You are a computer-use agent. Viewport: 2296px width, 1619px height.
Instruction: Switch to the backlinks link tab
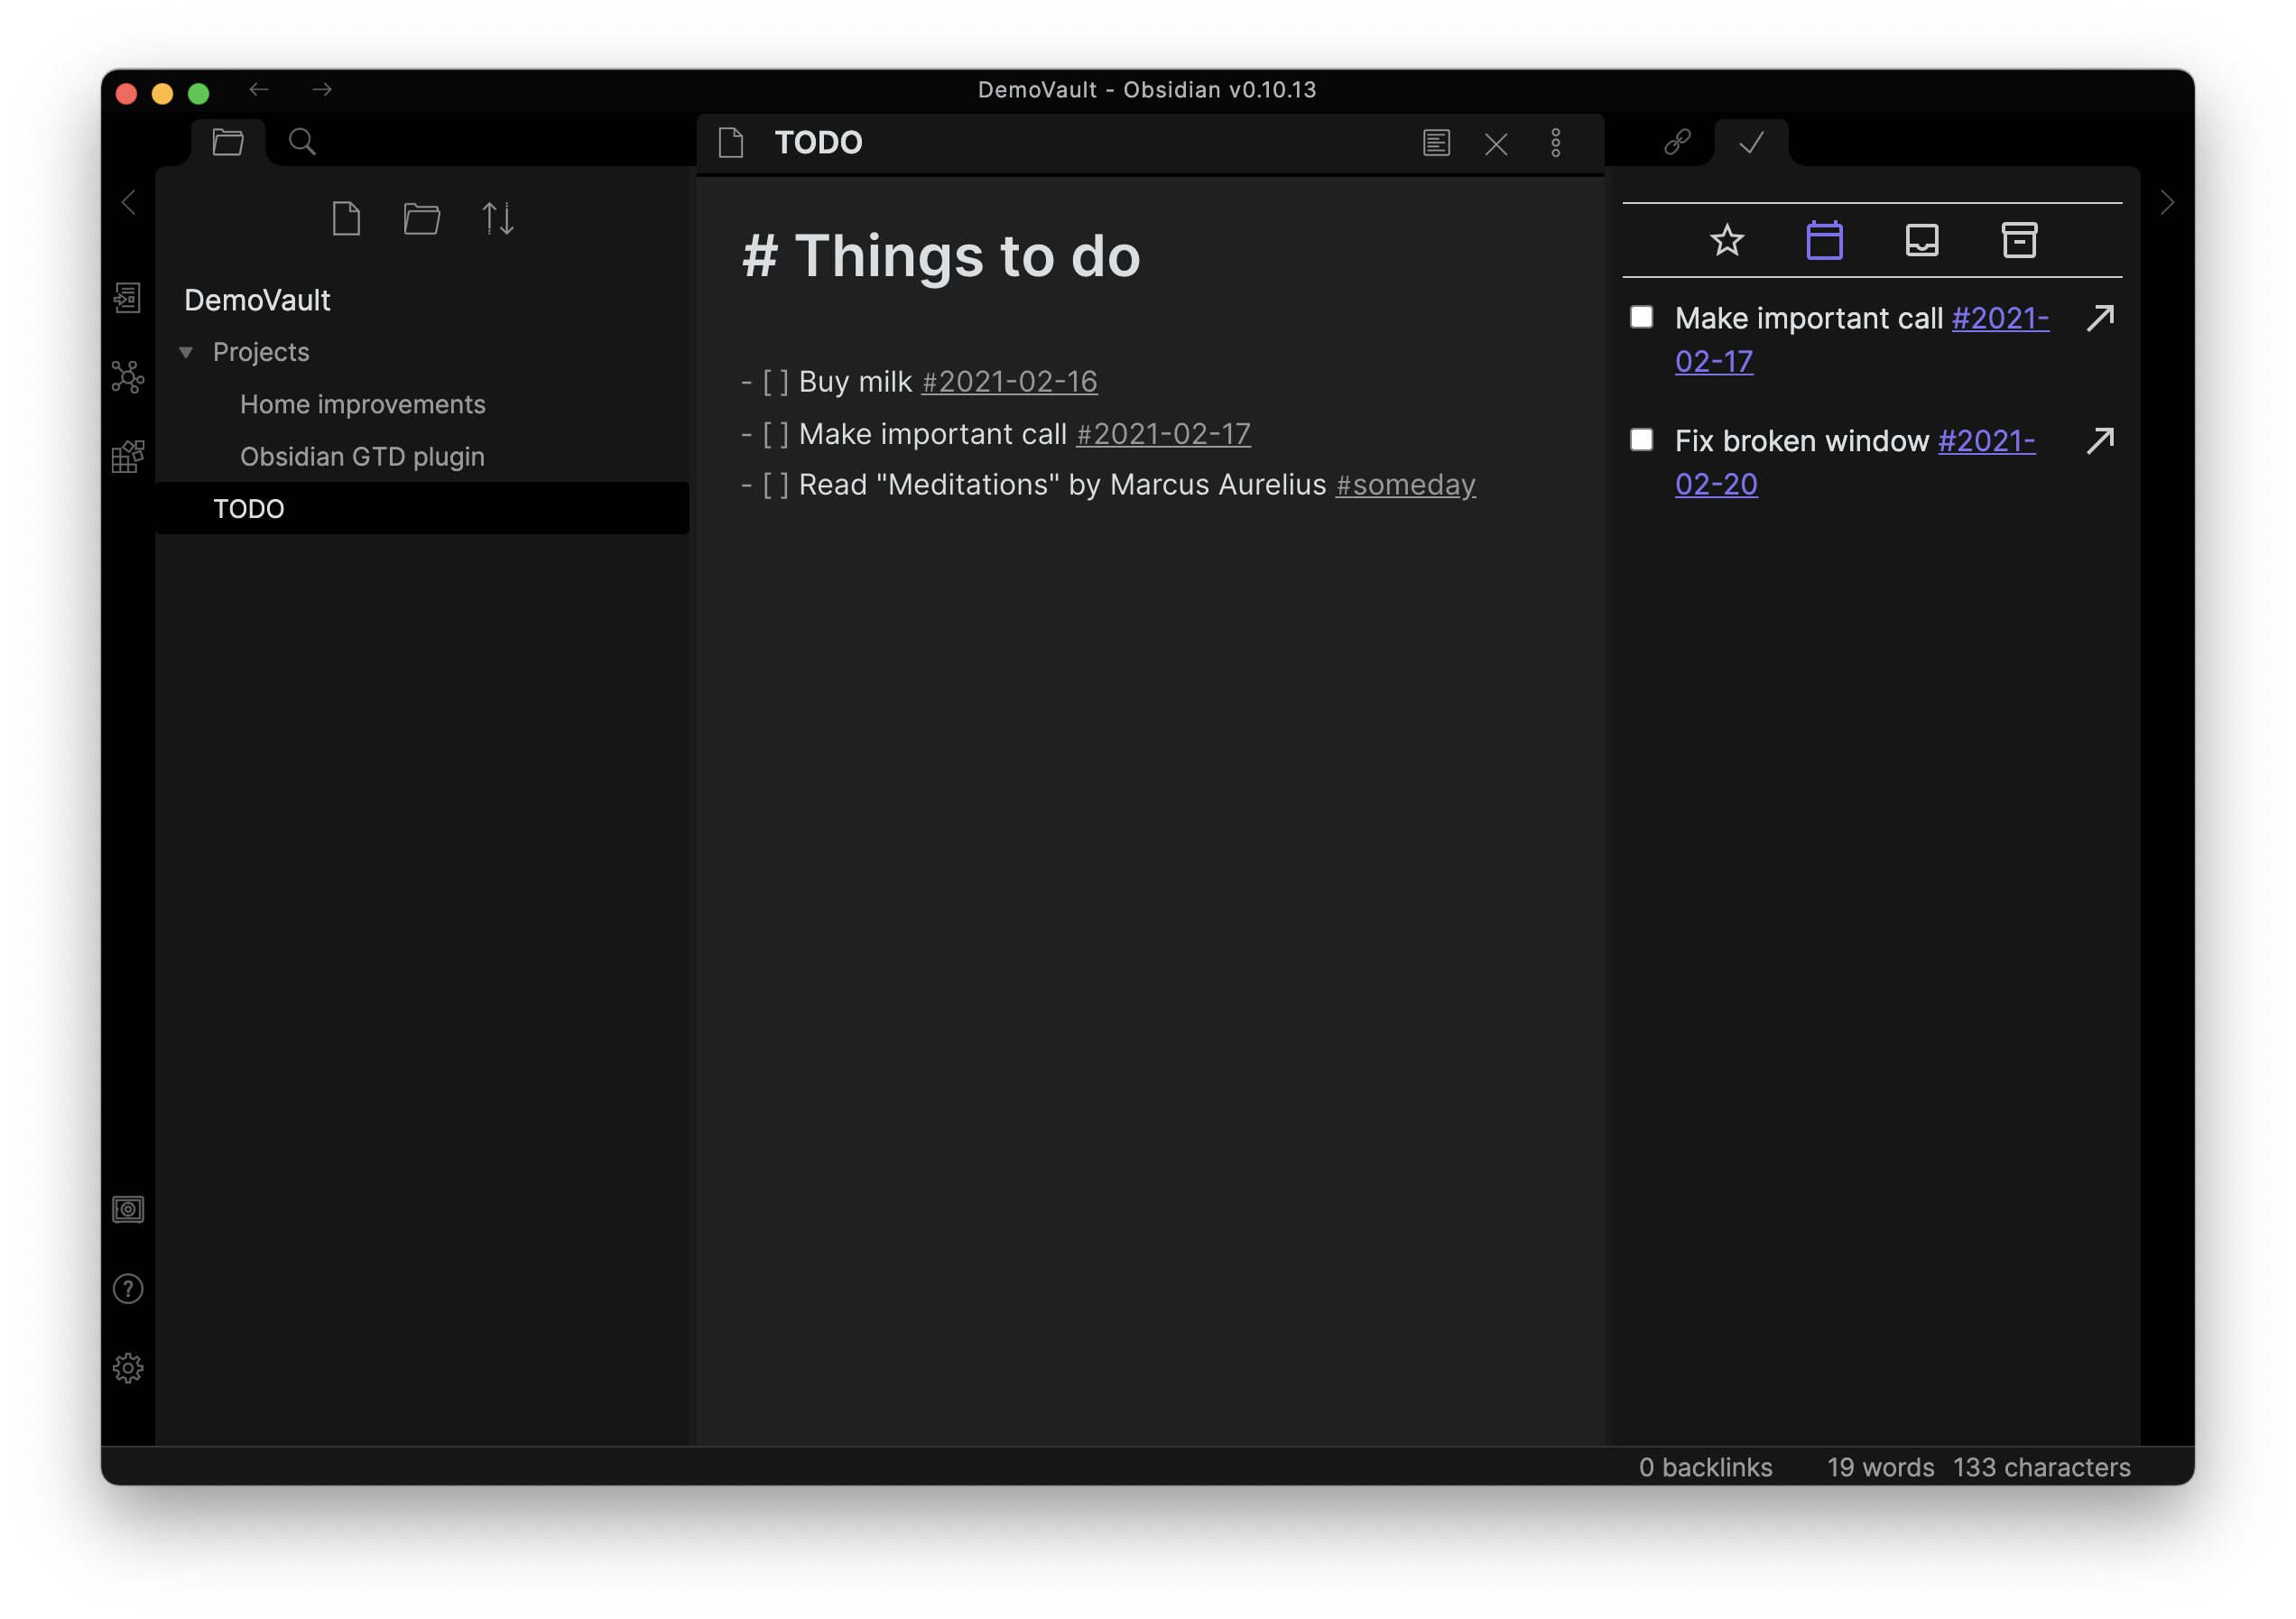coord(1677,142)
